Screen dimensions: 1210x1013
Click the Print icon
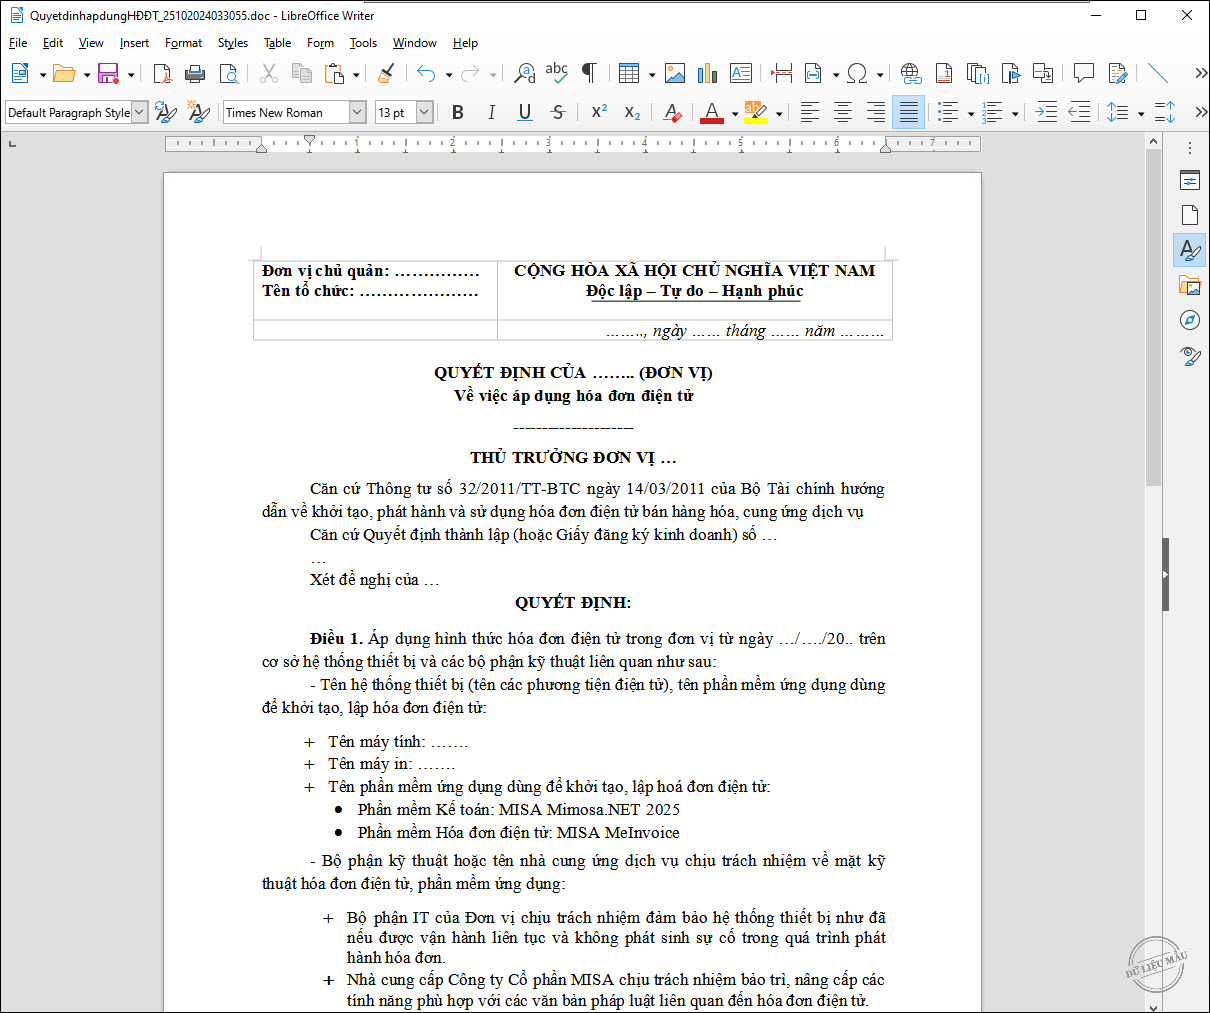coord(195,73)
